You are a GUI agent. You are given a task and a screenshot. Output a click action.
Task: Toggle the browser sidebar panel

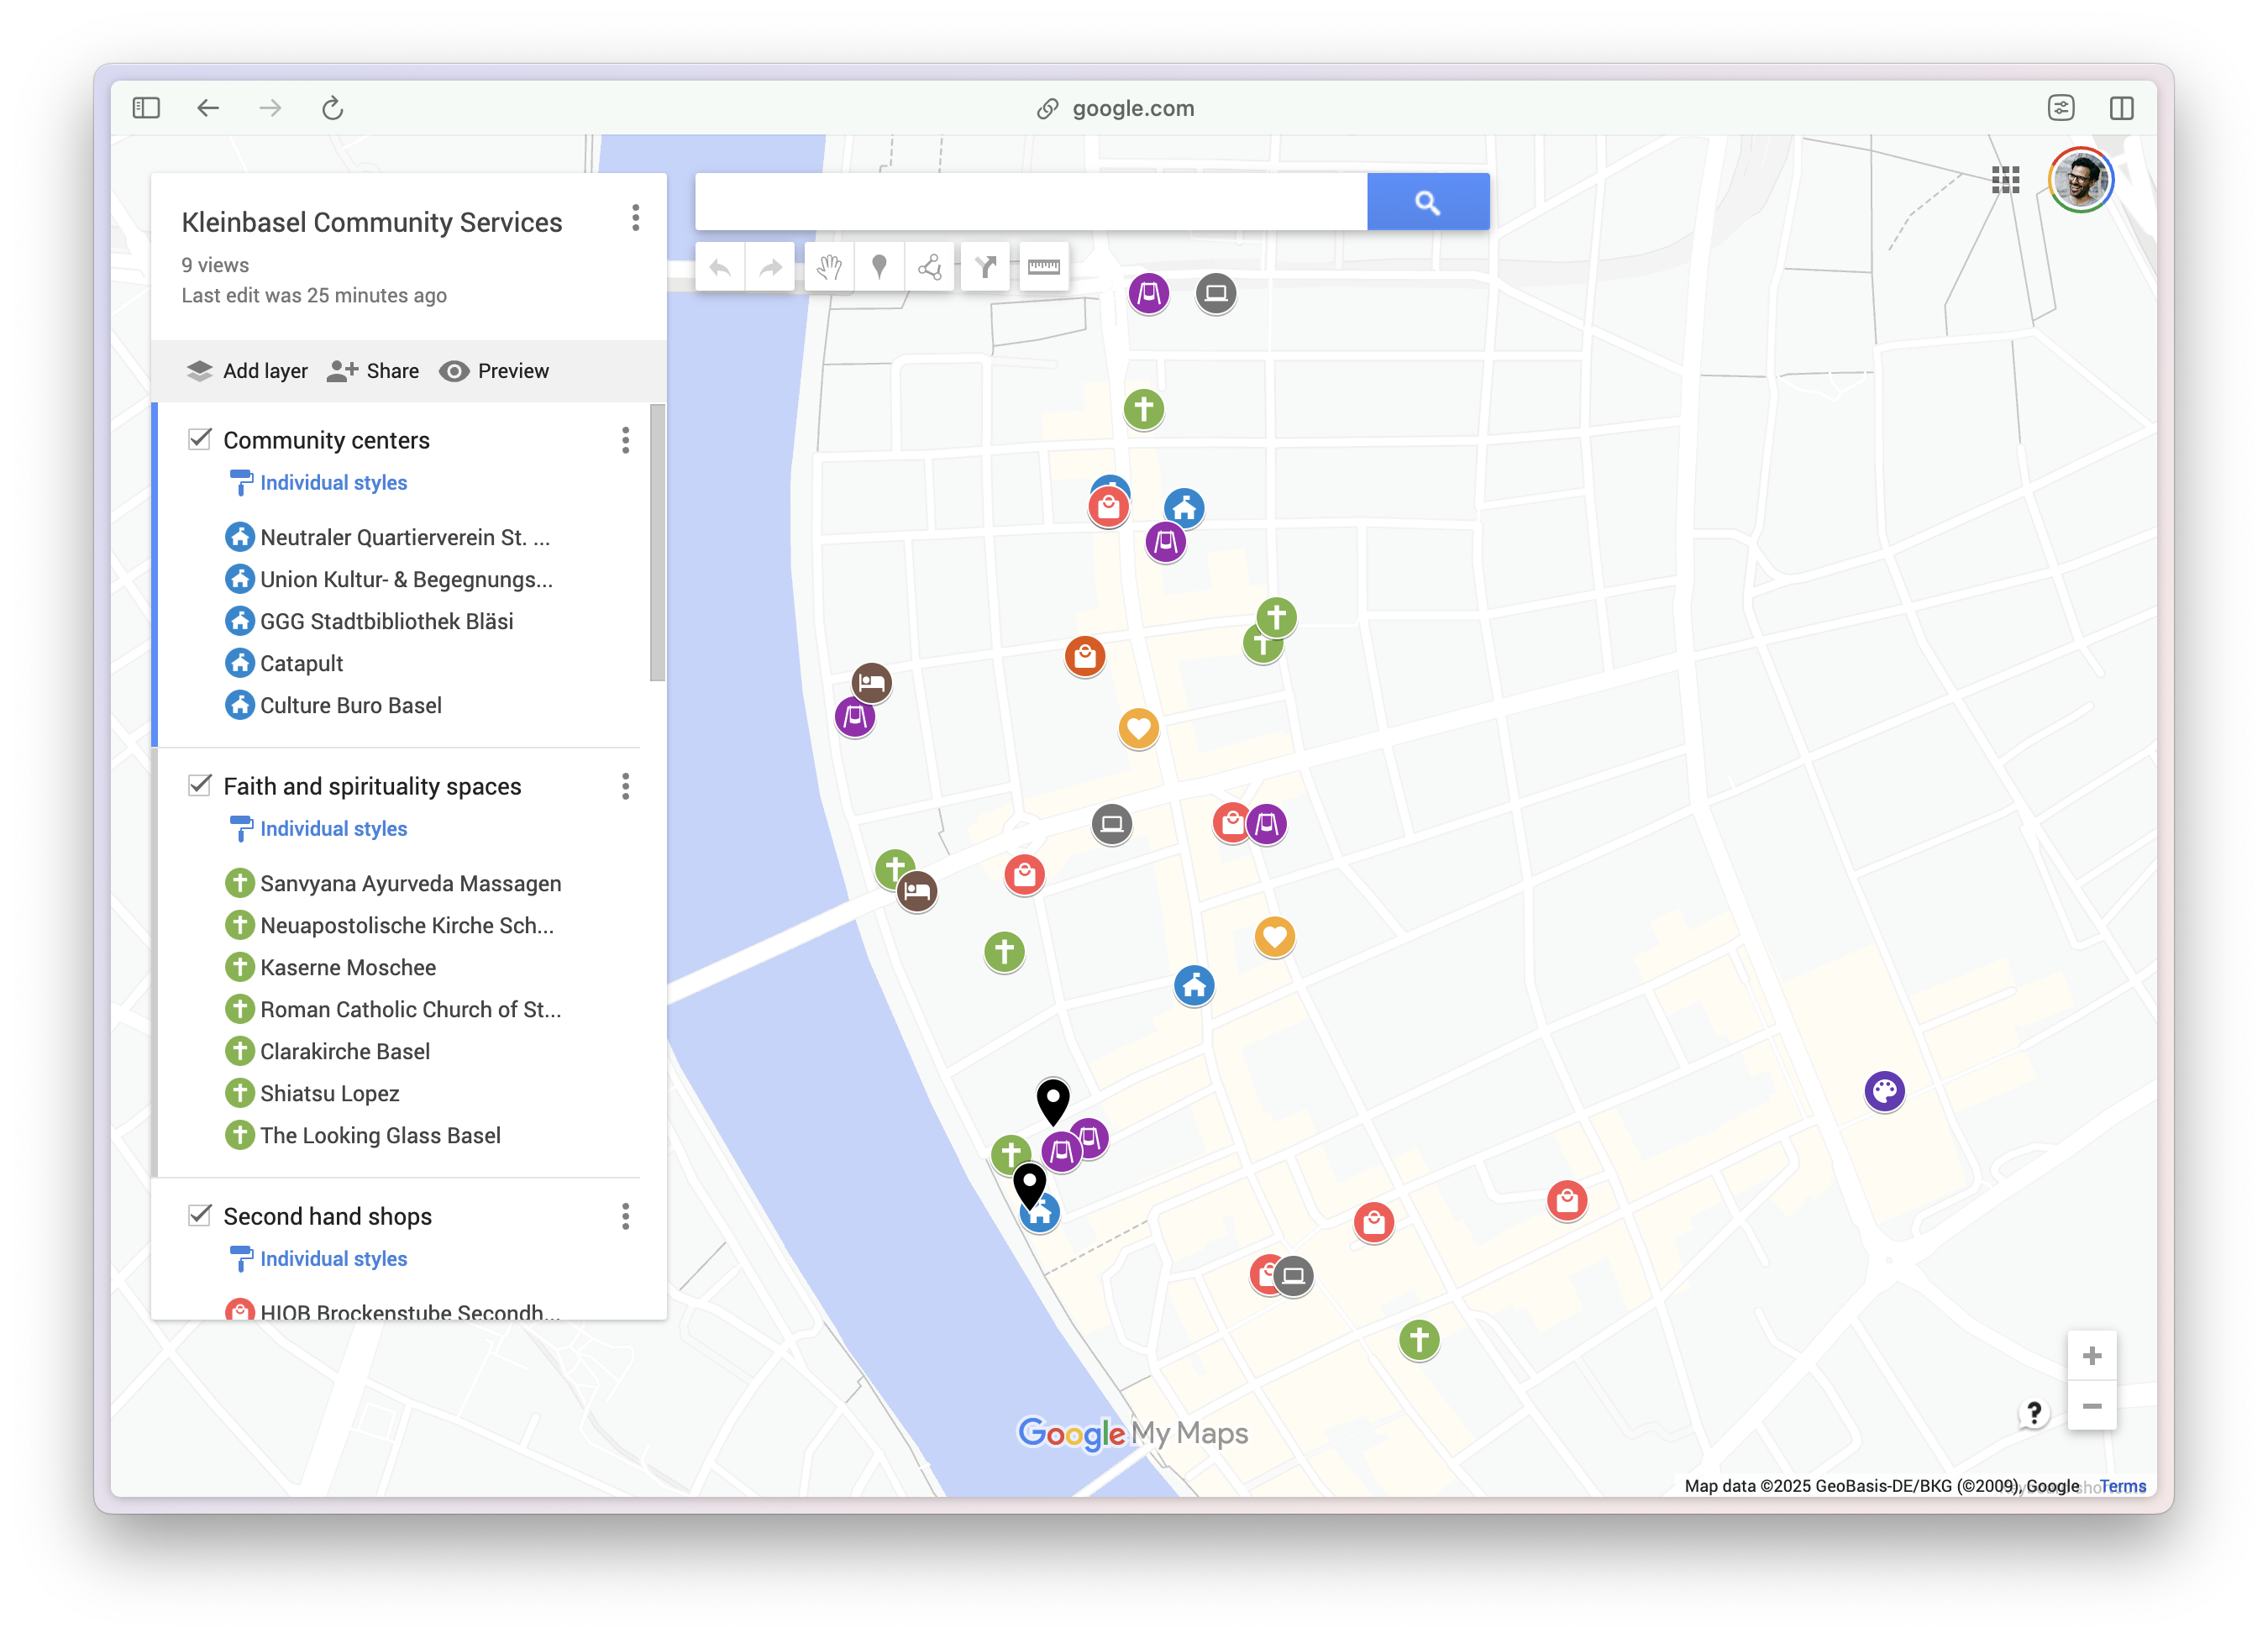point(146,108)
